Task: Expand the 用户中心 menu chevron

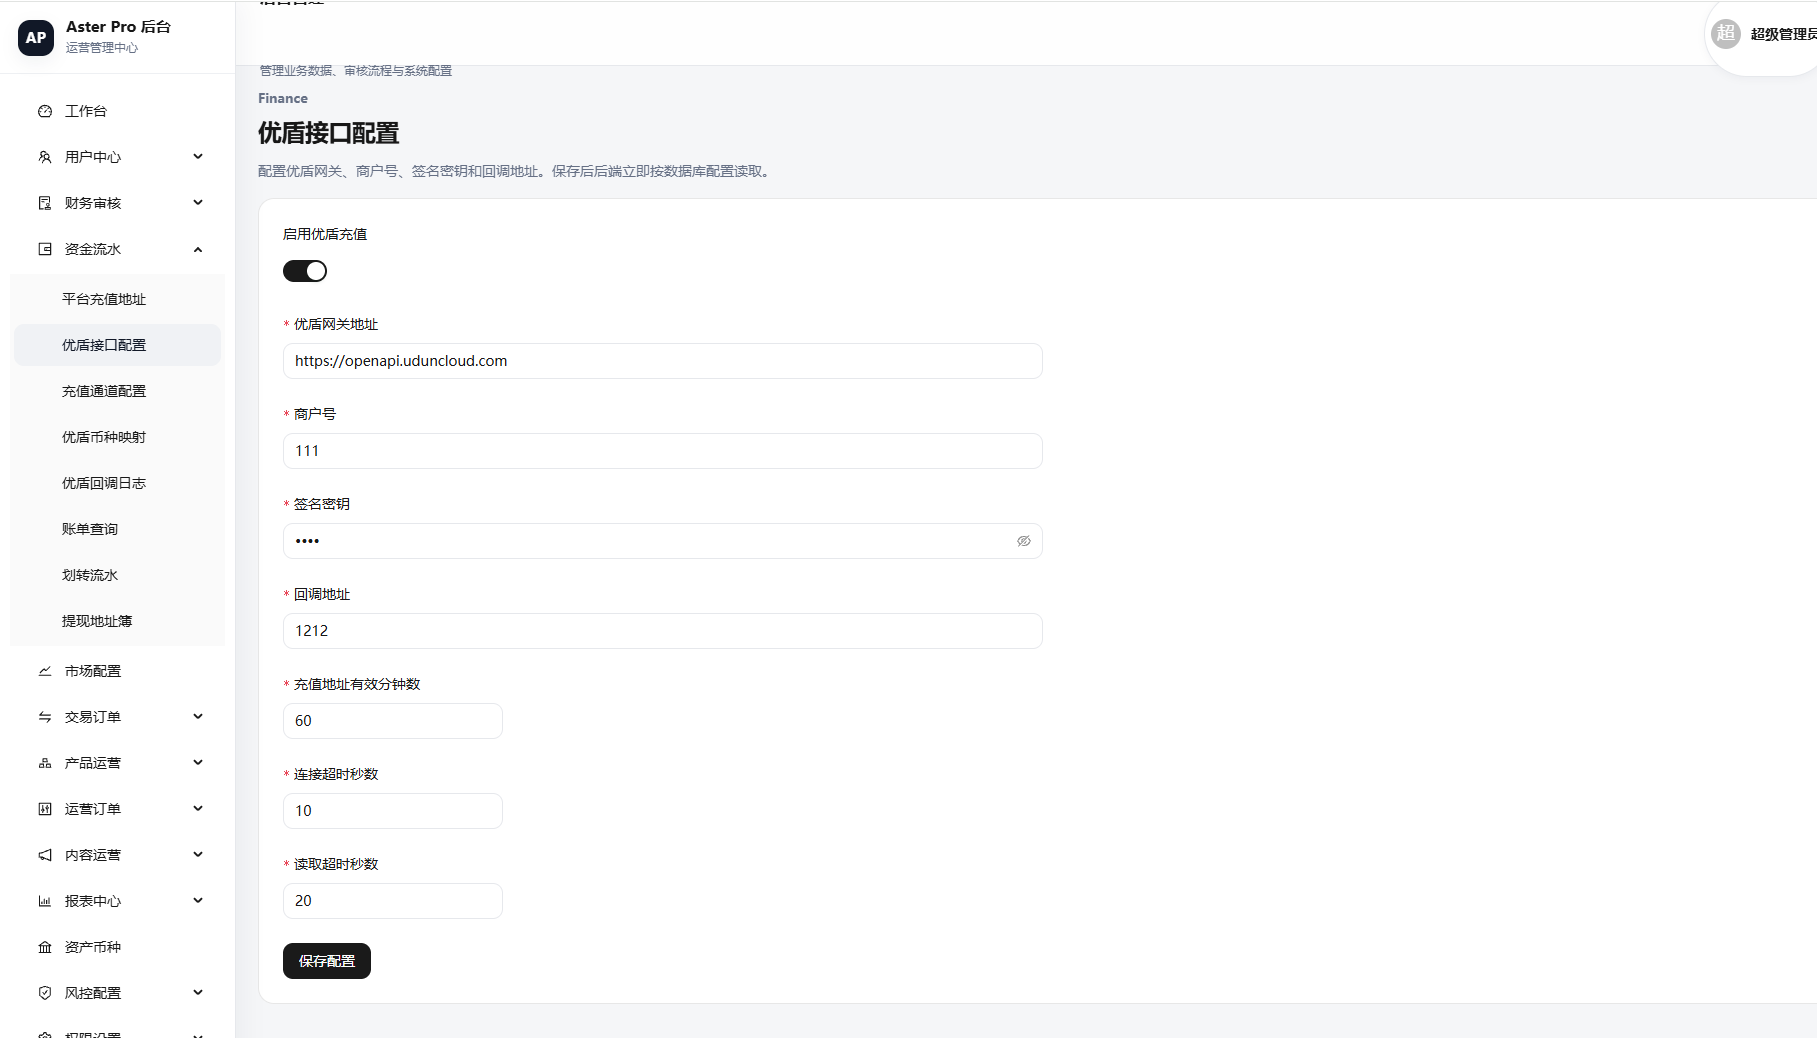Action: [x=198, y=156]
